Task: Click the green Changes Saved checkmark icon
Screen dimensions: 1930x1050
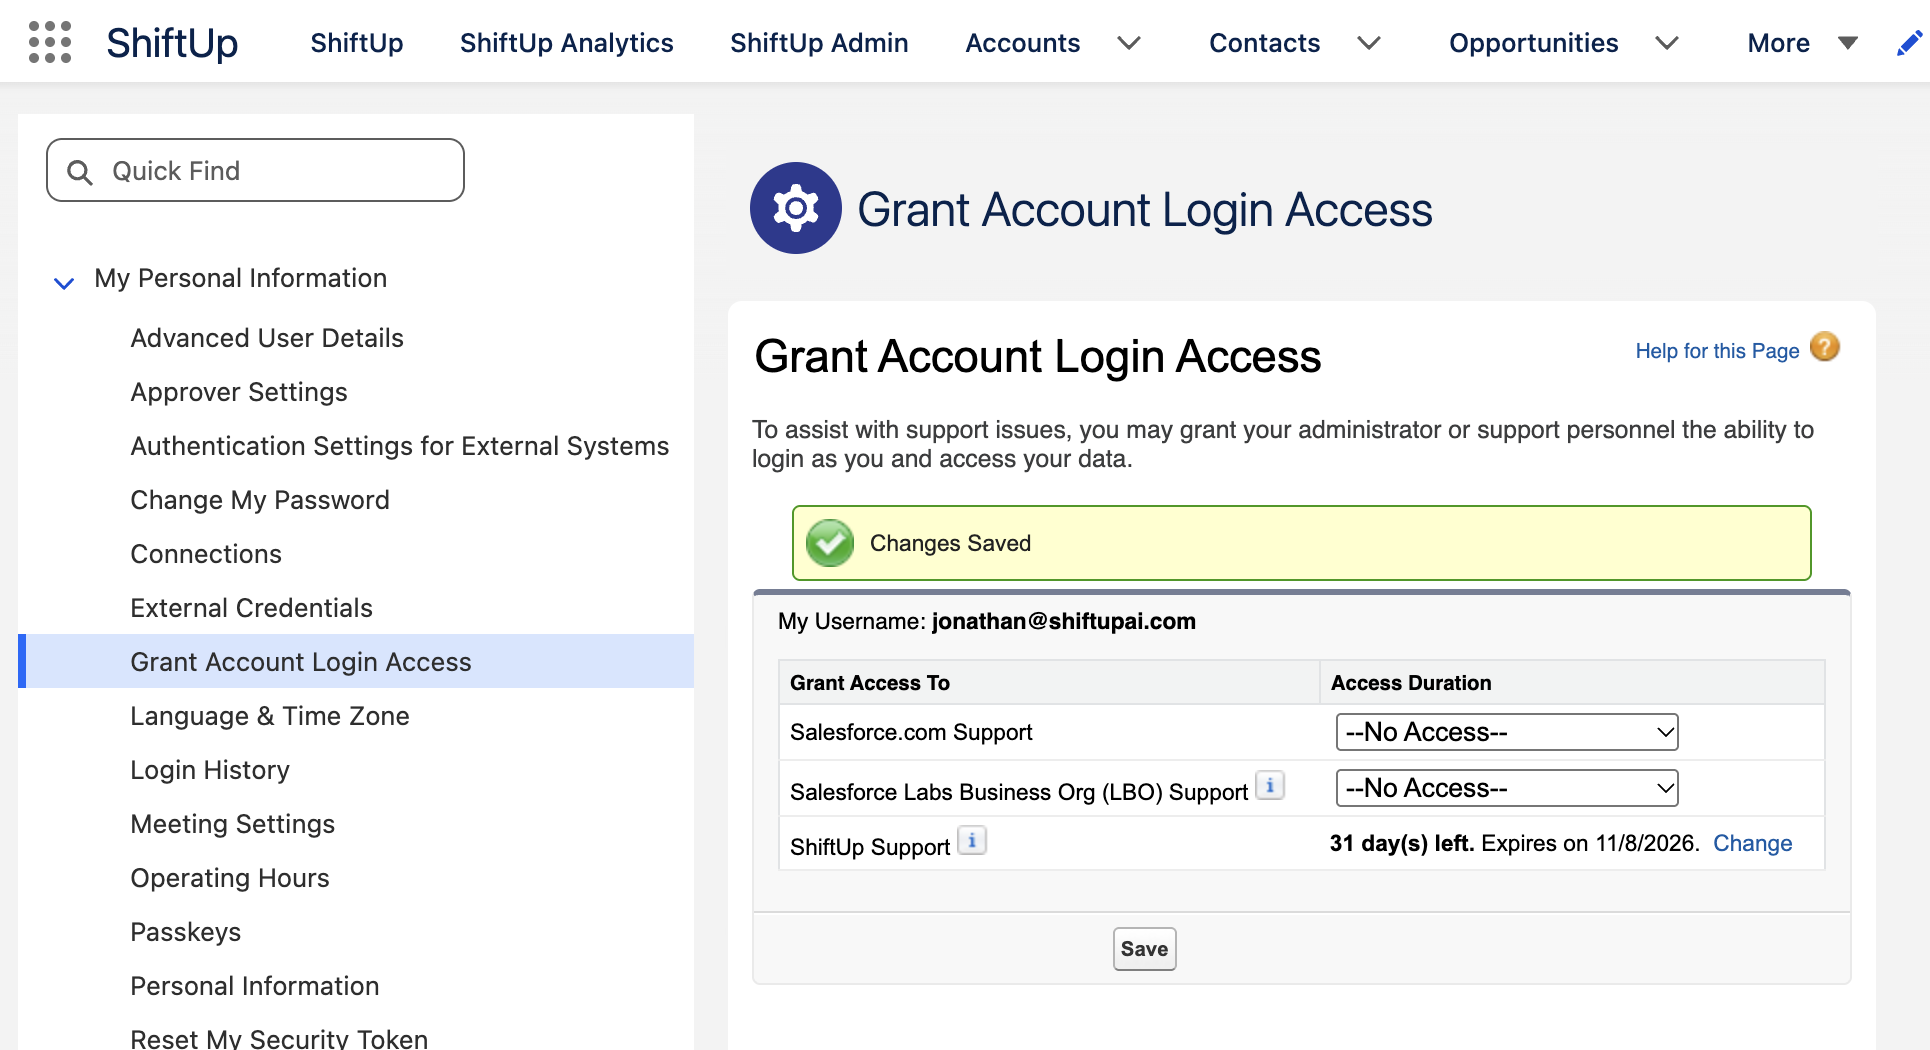Action: point(830,543)
